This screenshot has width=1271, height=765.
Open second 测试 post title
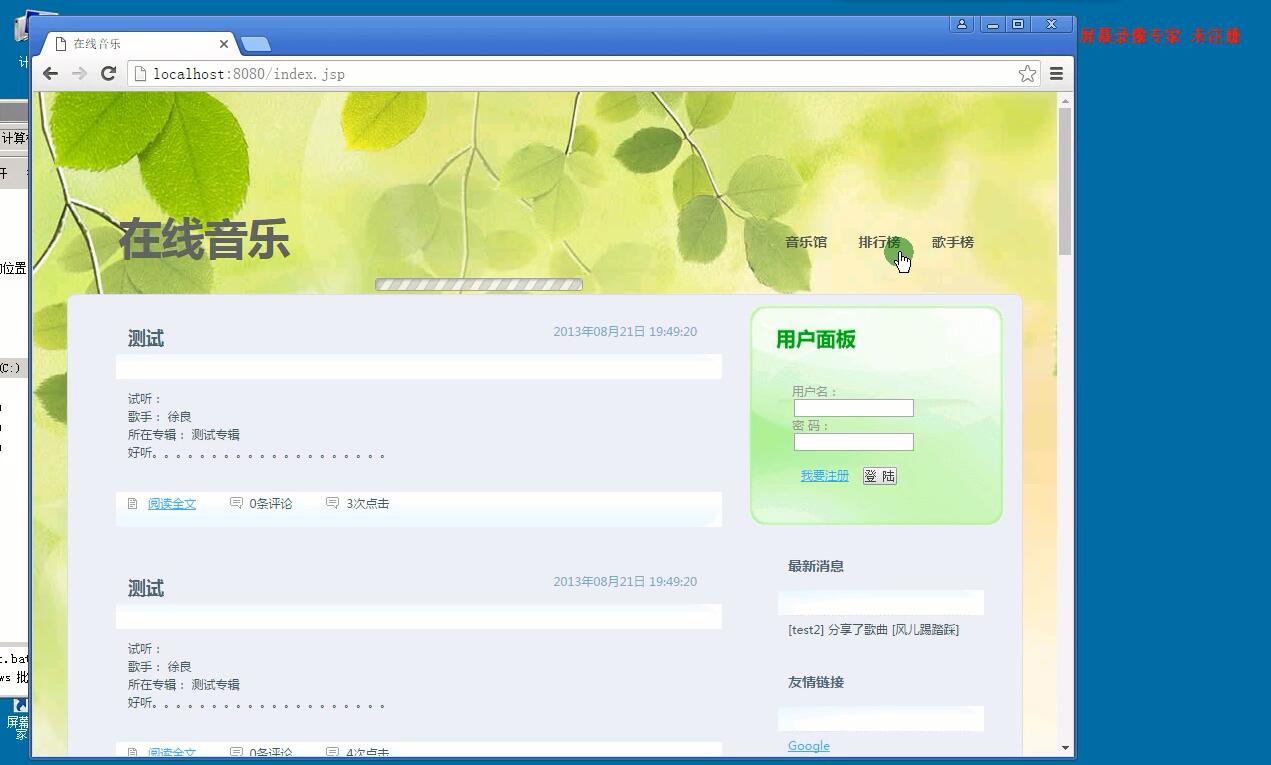146,589
